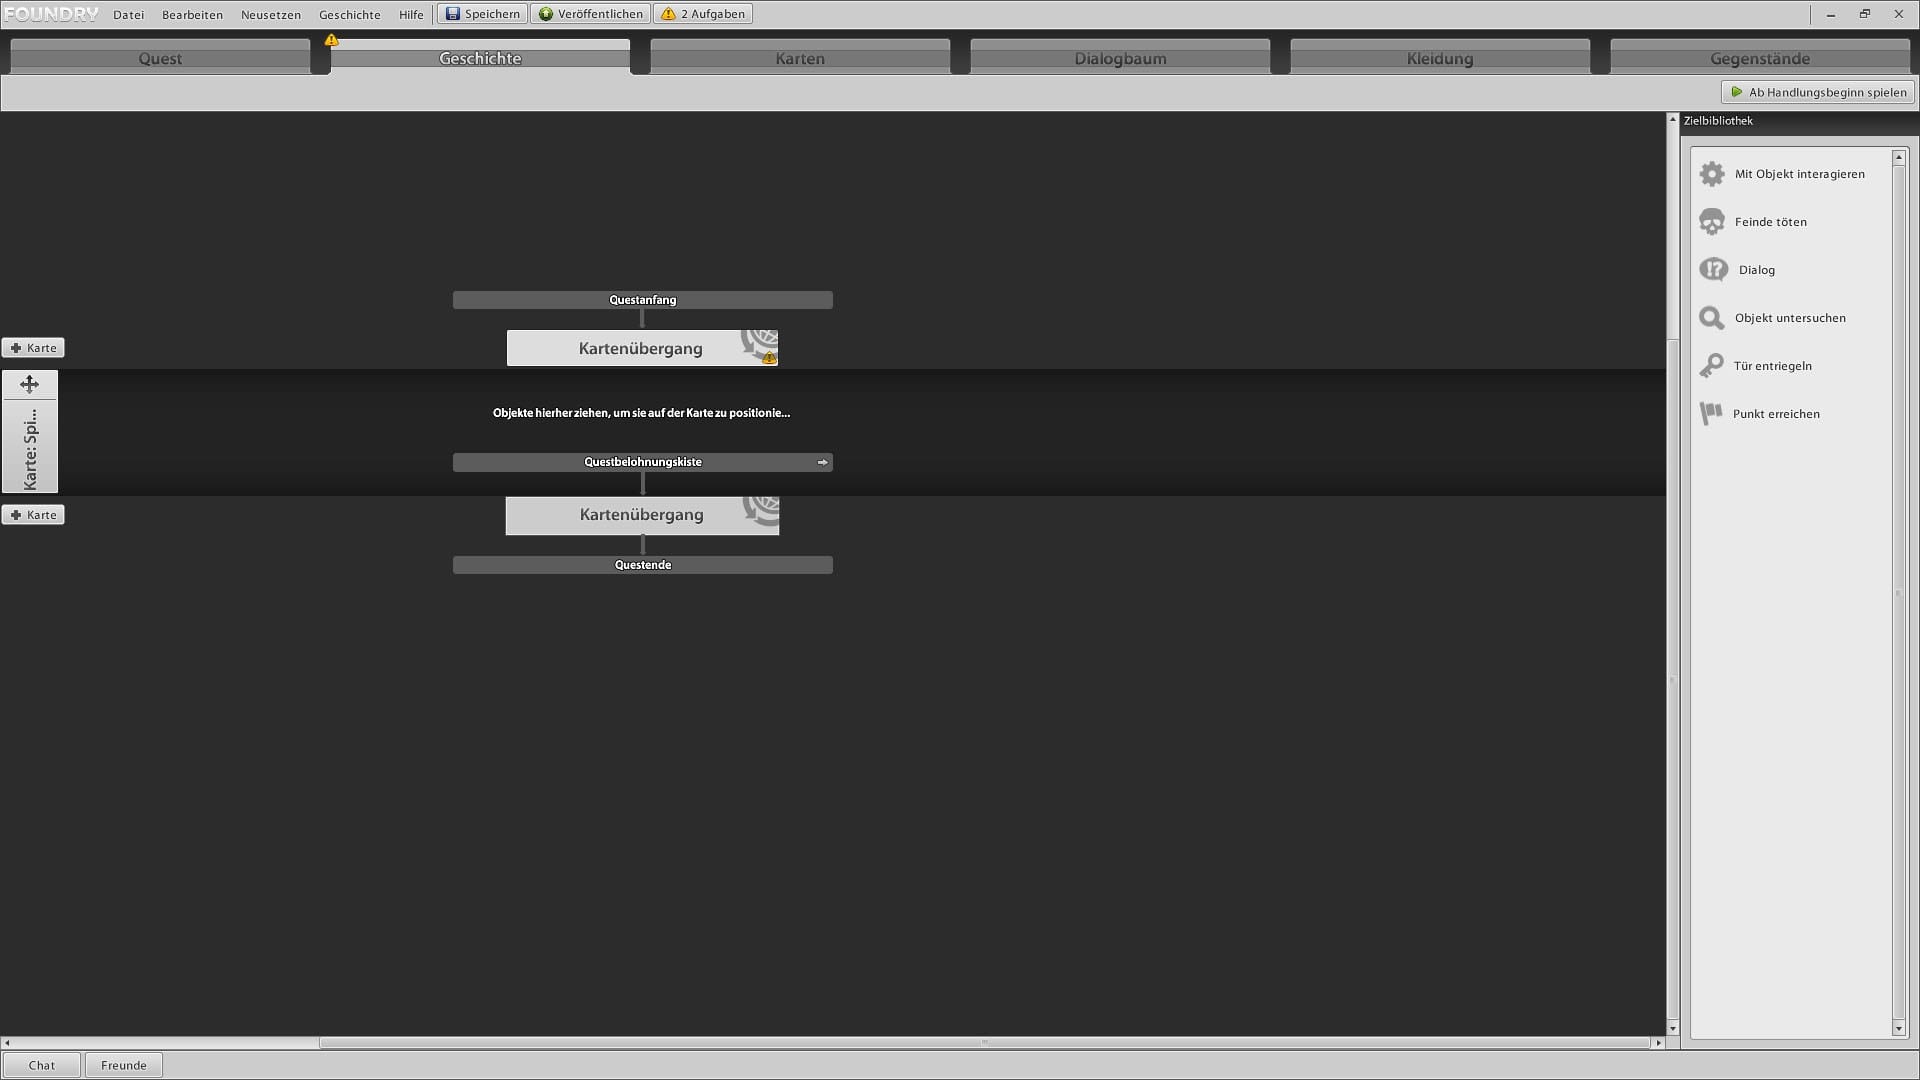Expand the Questbelohnungskiste arrow
Image resolution: width=1920 pixels, height=1080 pixels.
pyautogui.click(x=822, y=463)
